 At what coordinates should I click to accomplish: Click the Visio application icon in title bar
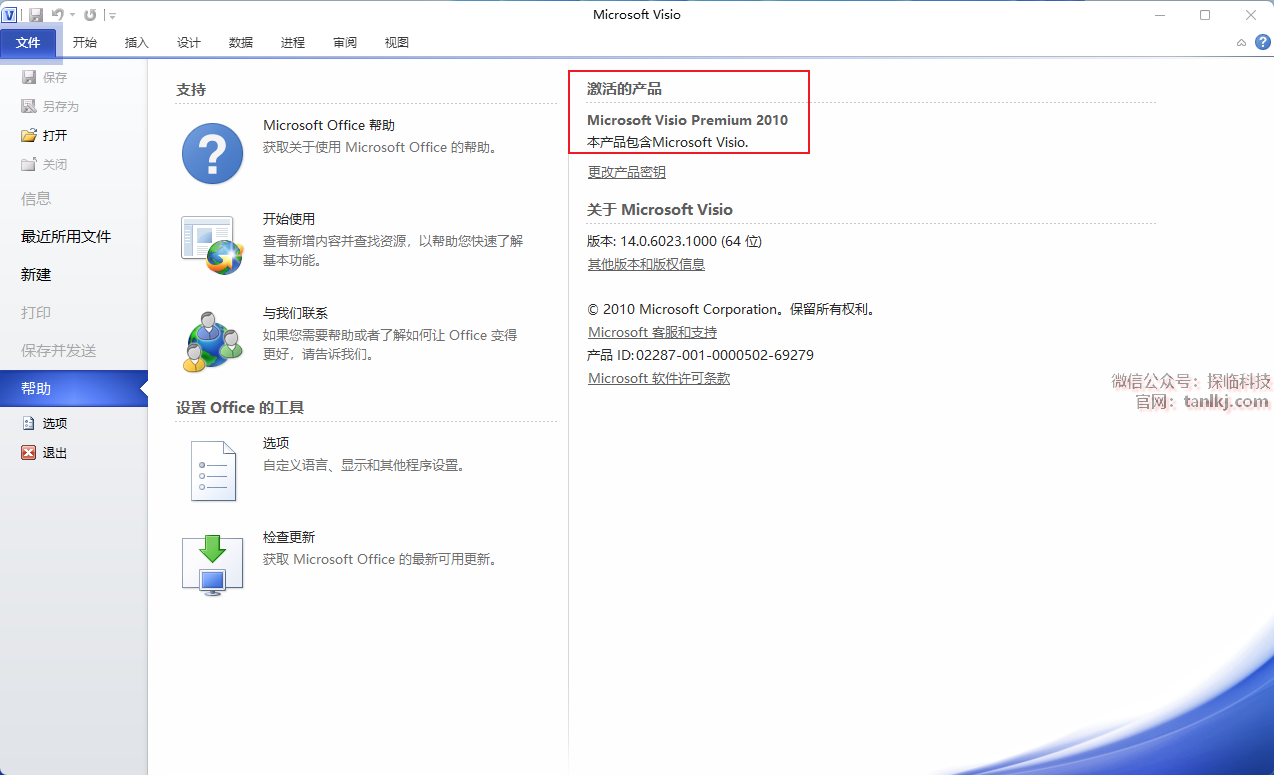coord(11,15)
